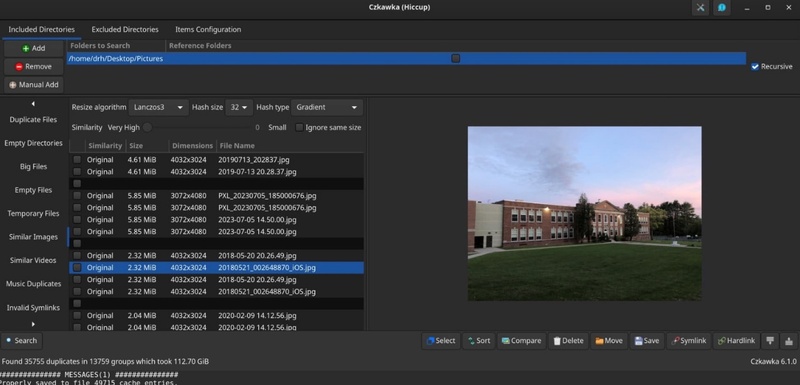Click the Symlink button
This screenshot has width=800, height=385.
point(688,341)
